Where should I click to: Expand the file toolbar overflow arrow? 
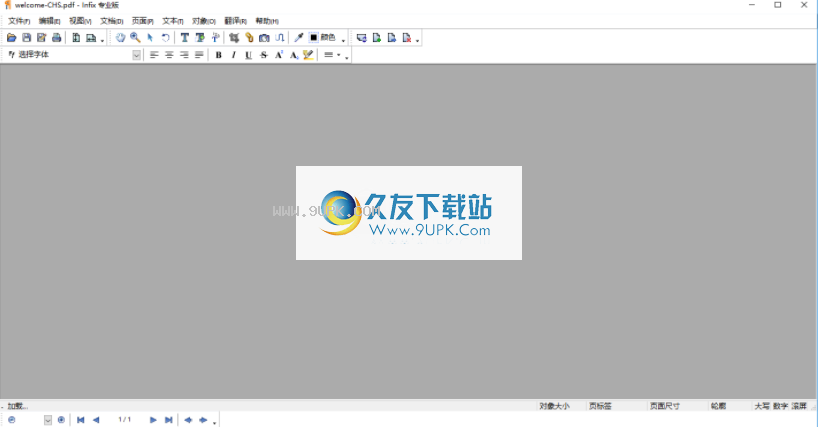102,40
